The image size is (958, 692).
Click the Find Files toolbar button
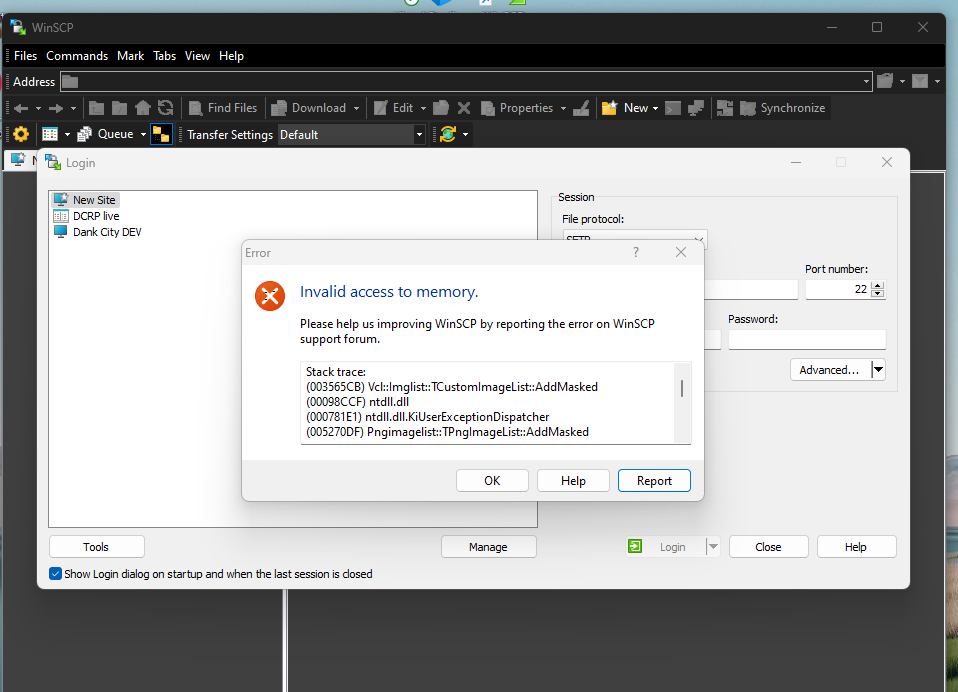pyautogui.click(x=221, y=108)
